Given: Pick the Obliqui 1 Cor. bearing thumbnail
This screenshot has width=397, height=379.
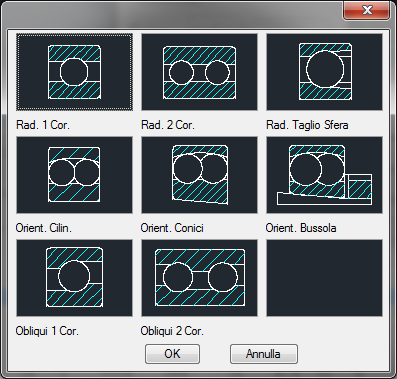Looking at the screenshot, I should (74, 278).
